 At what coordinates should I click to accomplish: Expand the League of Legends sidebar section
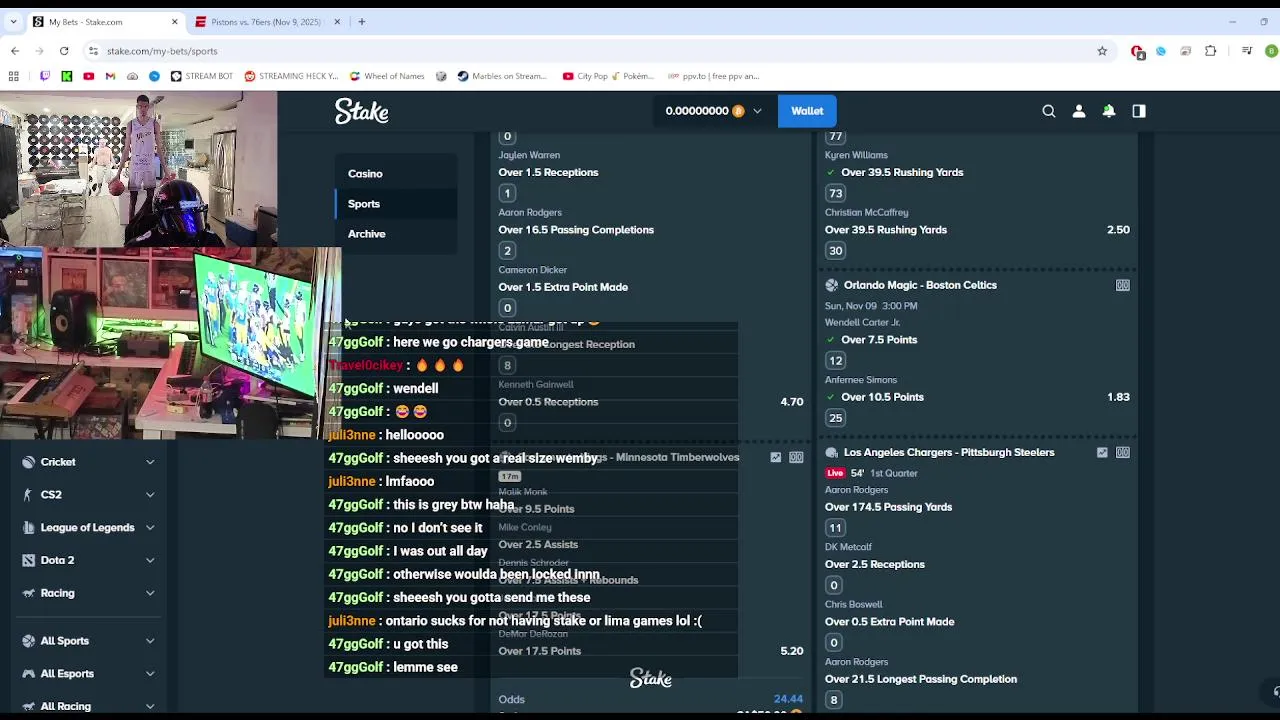pyautogui.click(x=150, y=528)
